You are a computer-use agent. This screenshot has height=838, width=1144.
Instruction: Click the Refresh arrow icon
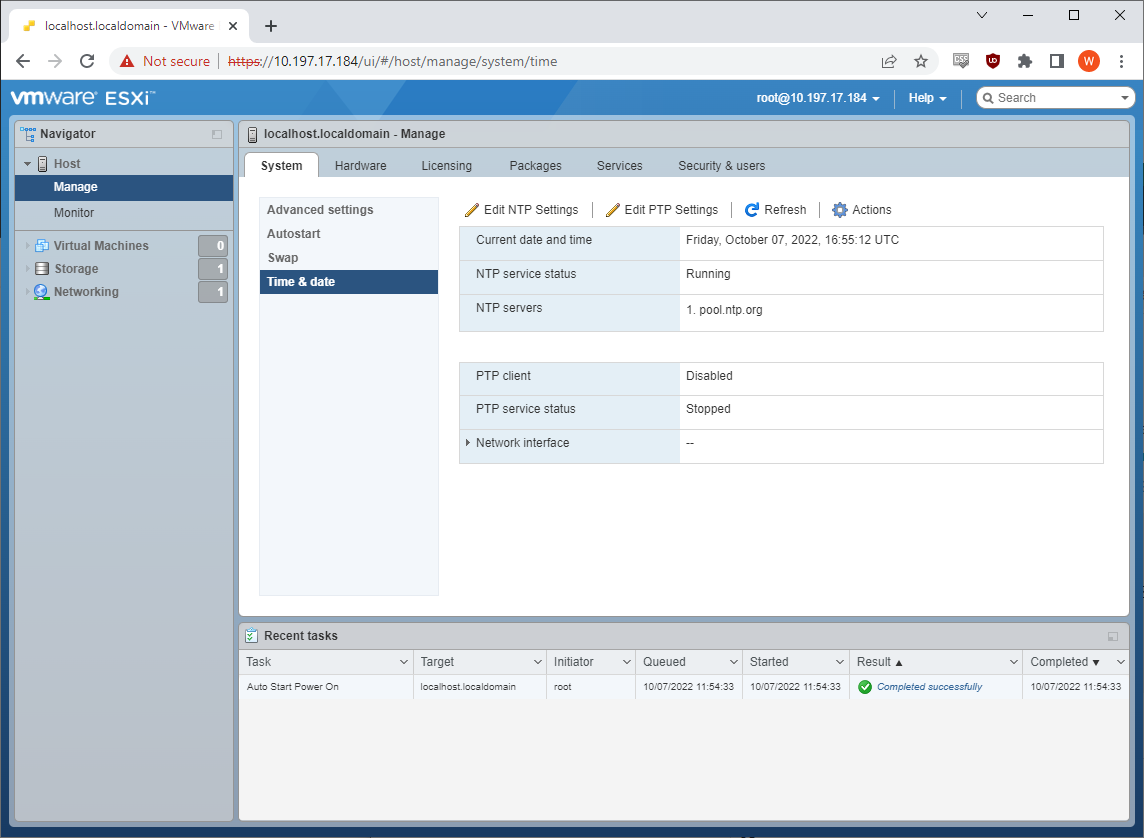[752, 210]
